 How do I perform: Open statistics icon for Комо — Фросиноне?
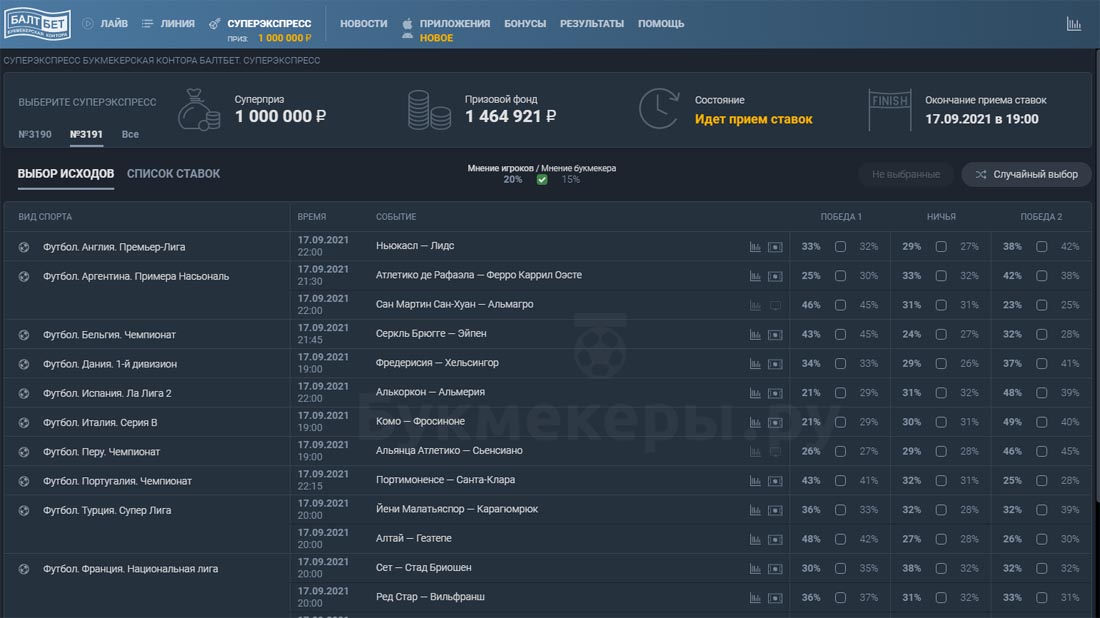point(755,423)
